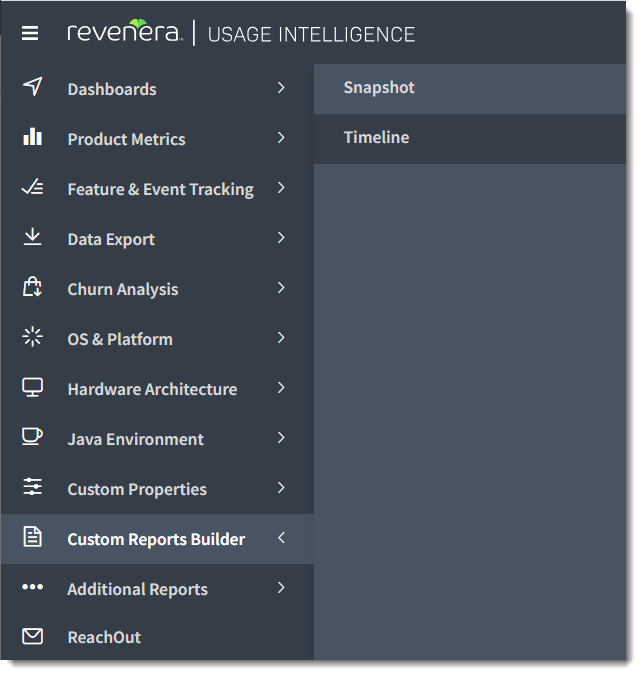Expand the Dashboards chevron

[281, 88]
